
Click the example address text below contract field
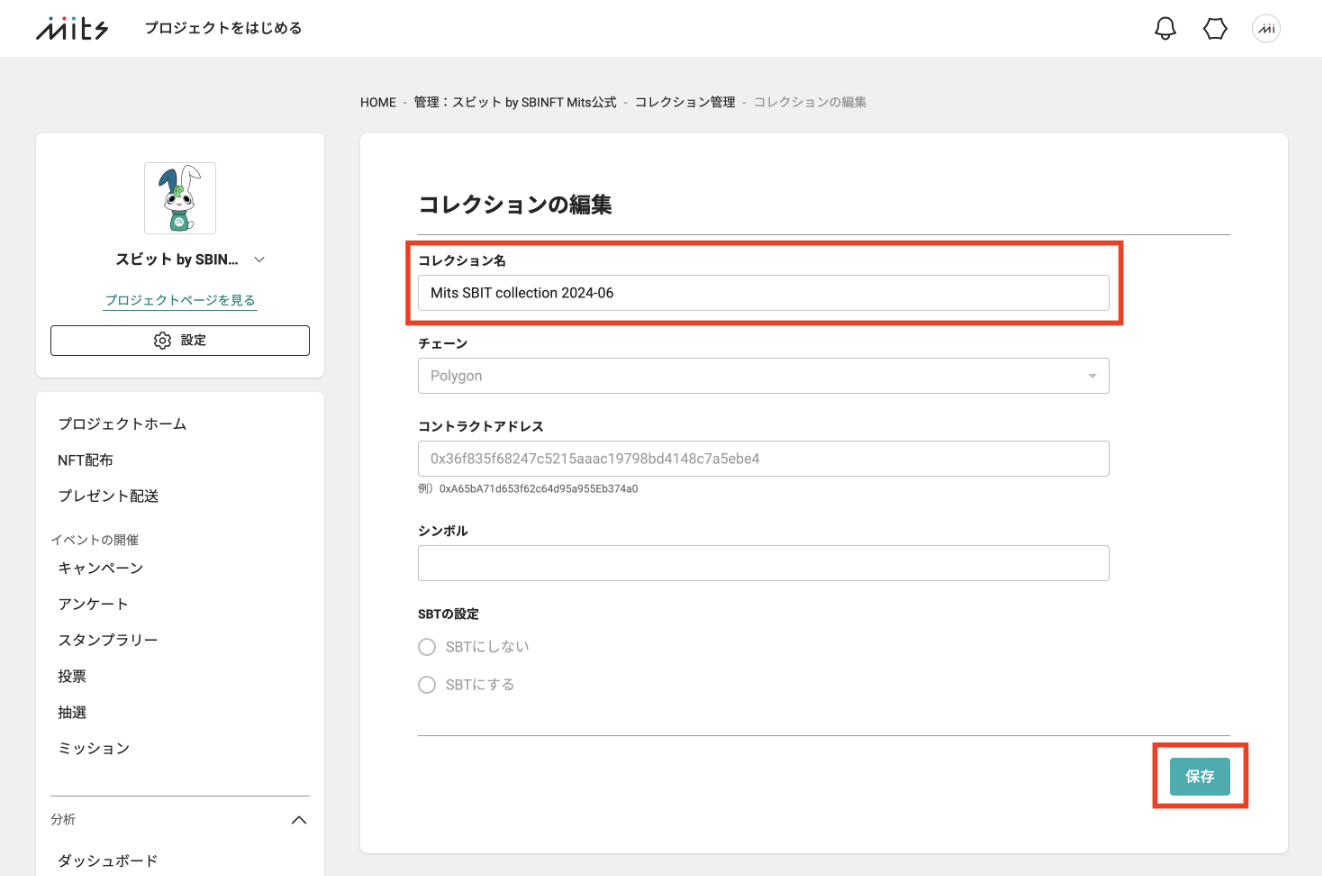point(528,489)
